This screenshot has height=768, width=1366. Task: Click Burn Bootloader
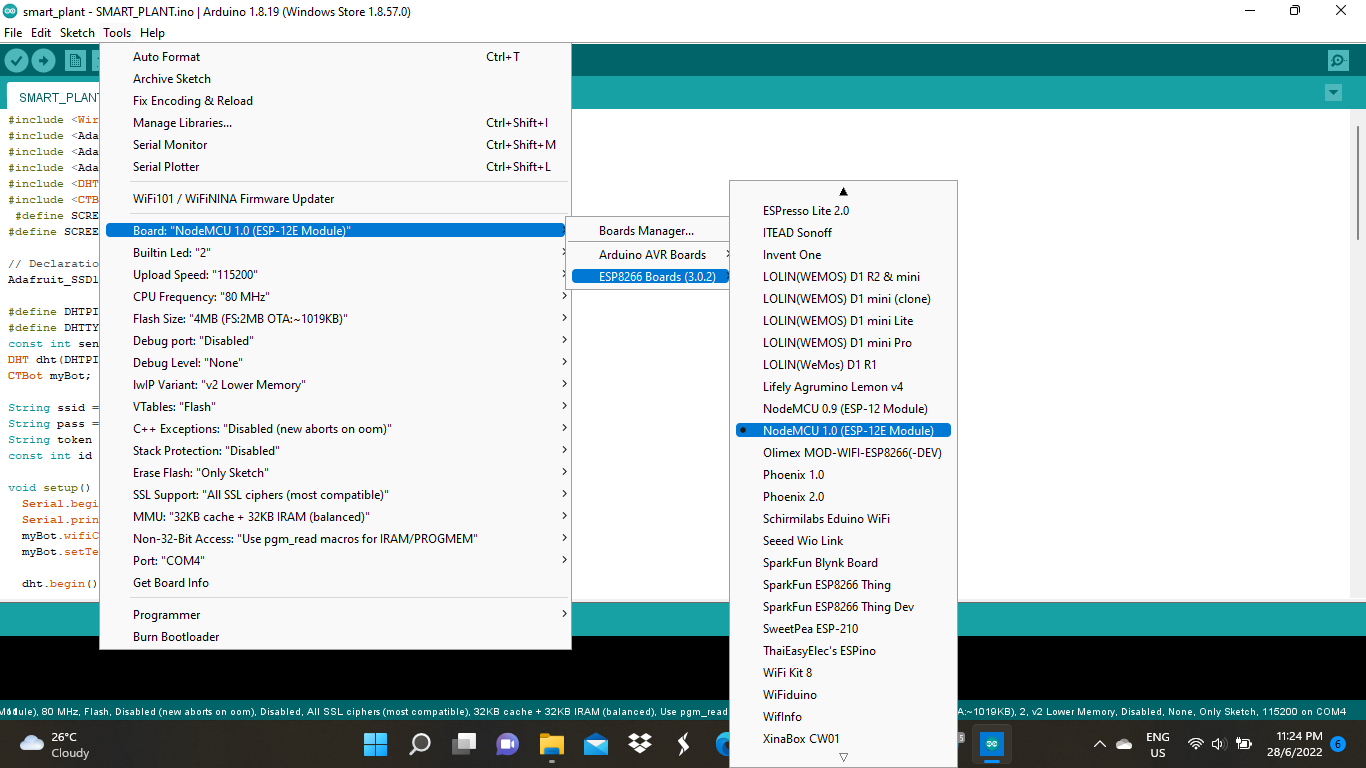point(336,637)
